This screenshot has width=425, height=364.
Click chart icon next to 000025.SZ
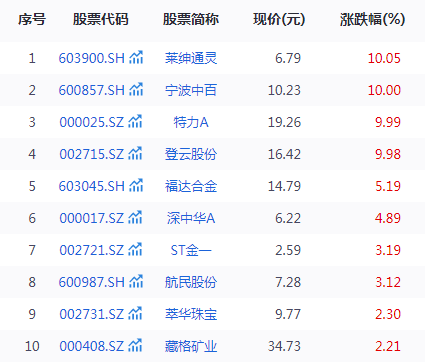click(135, 121)
